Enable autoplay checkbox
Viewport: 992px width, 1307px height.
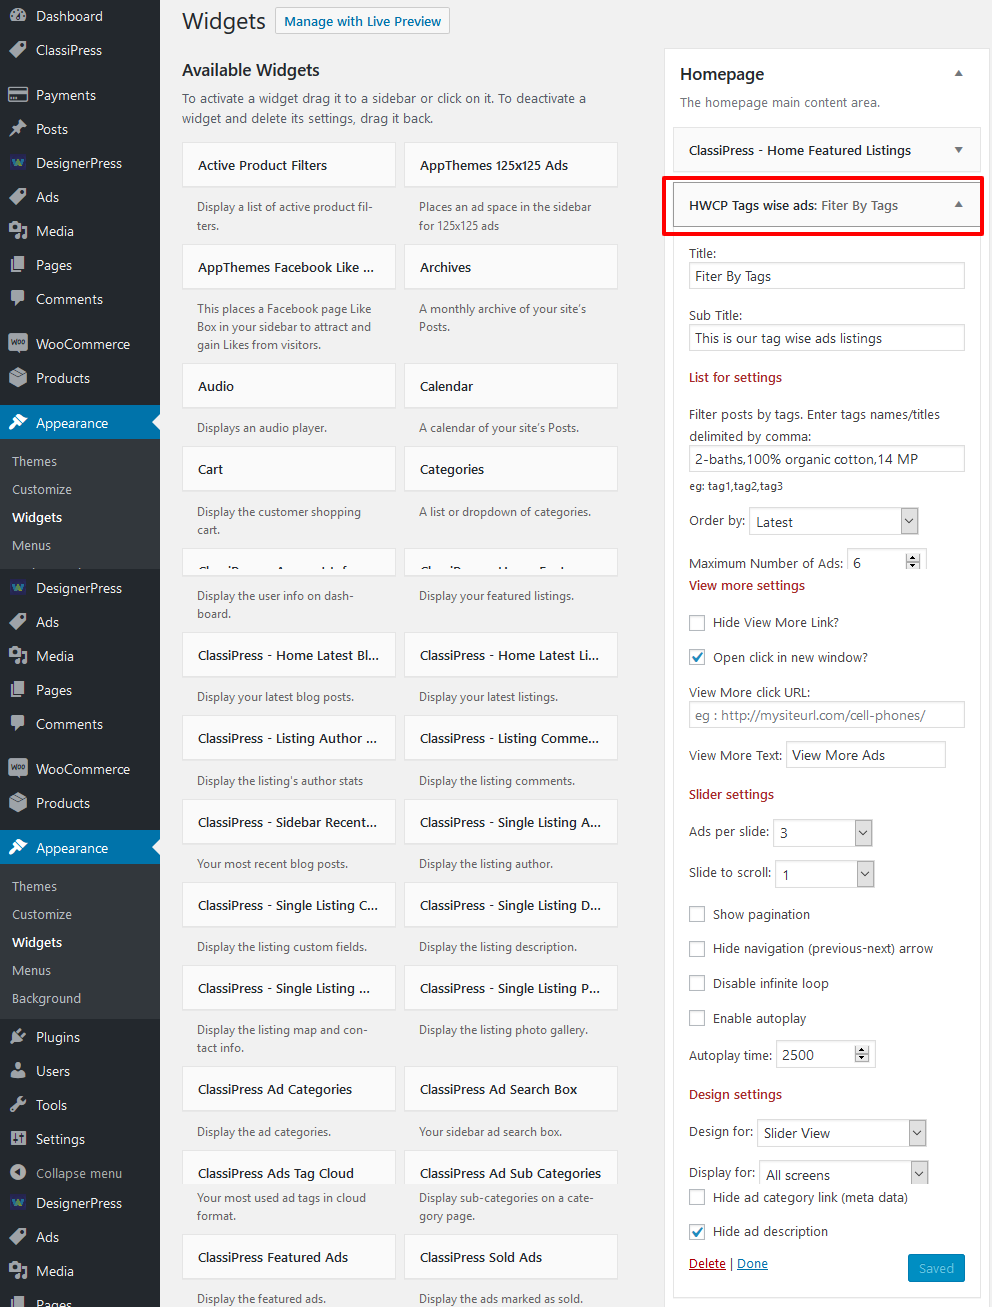tap(697, 1018)
